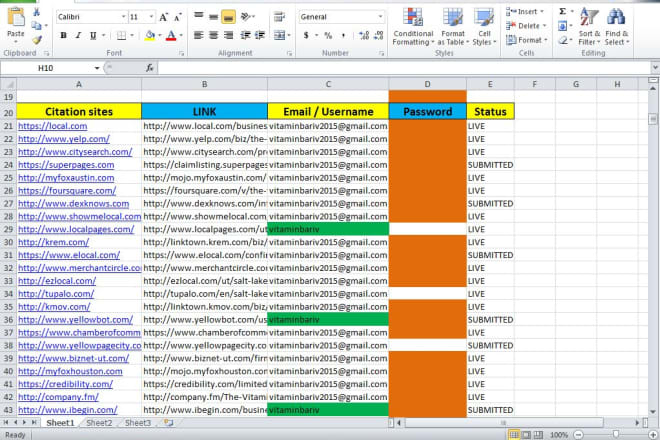The height and width of the screenshot is (440, 660).
Task: Switch to Sheet2 tab
Action: 99,423
